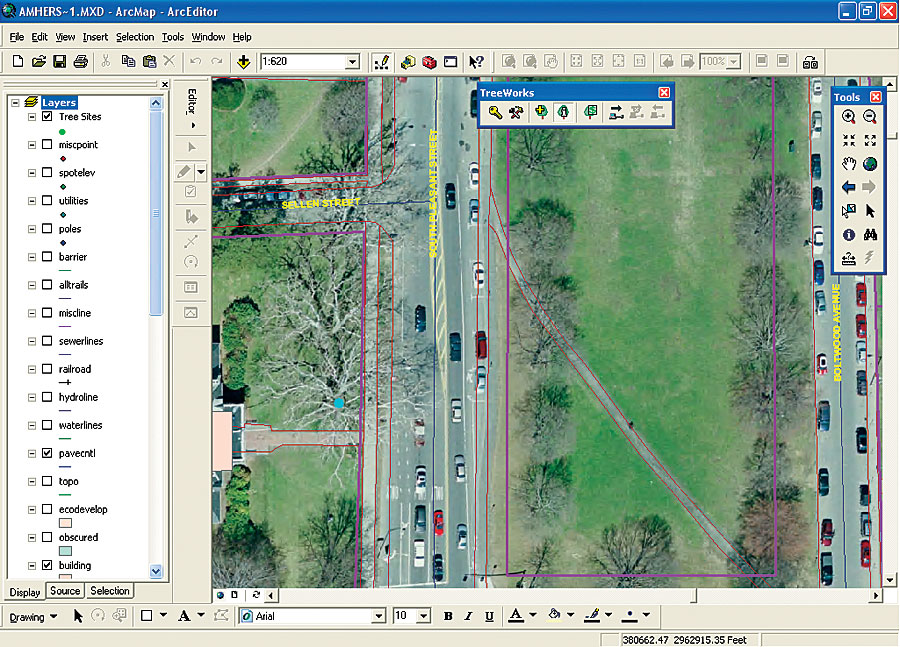This screenshot has height=647, width=900.
Task: Open the Drawing menu button
Action: point(32,616)
